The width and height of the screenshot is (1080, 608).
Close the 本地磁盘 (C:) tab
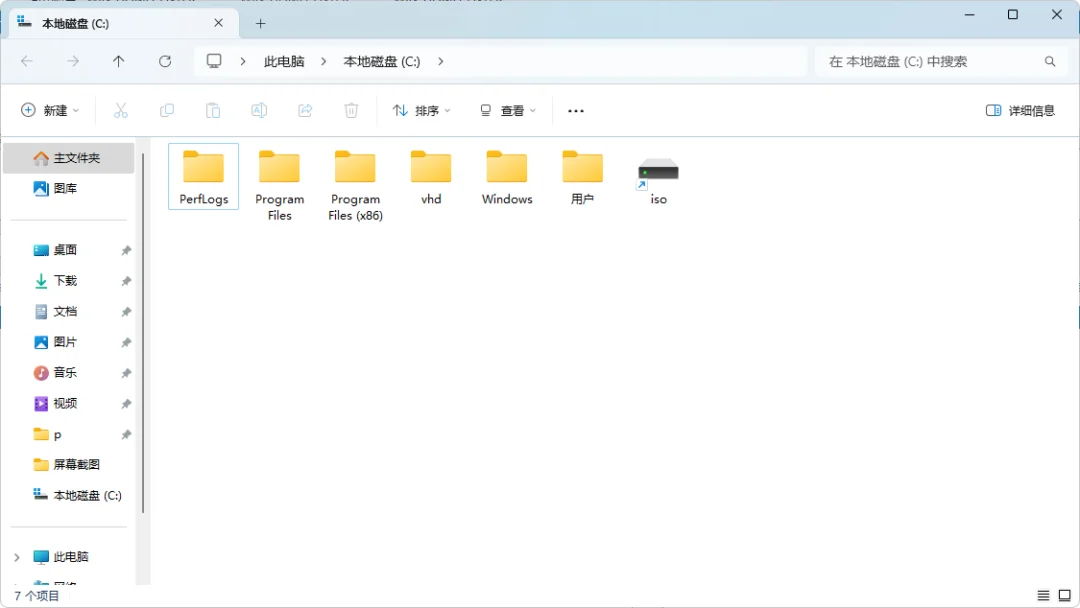click(x=218, y=23)
